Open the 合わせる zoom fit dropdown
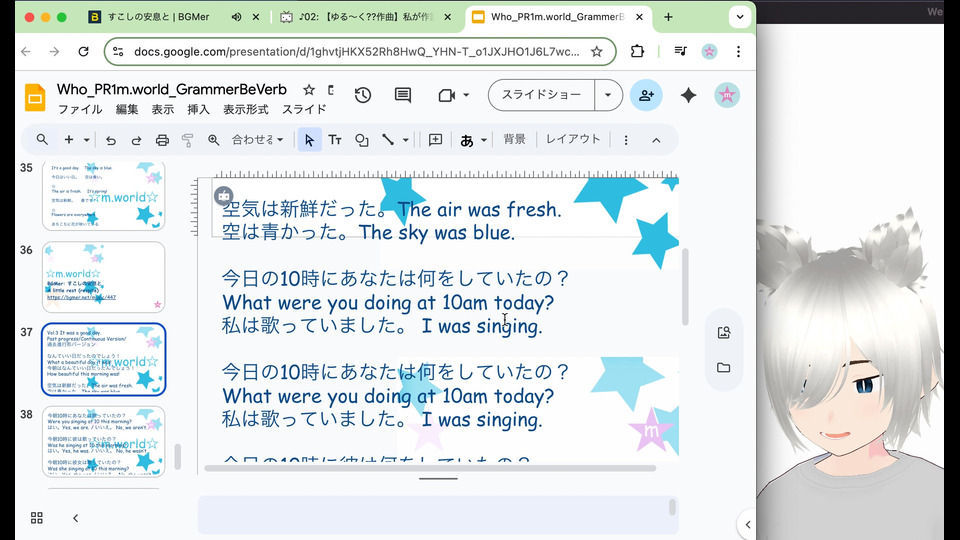Screen dimensions: 960x540 point(257,140)
